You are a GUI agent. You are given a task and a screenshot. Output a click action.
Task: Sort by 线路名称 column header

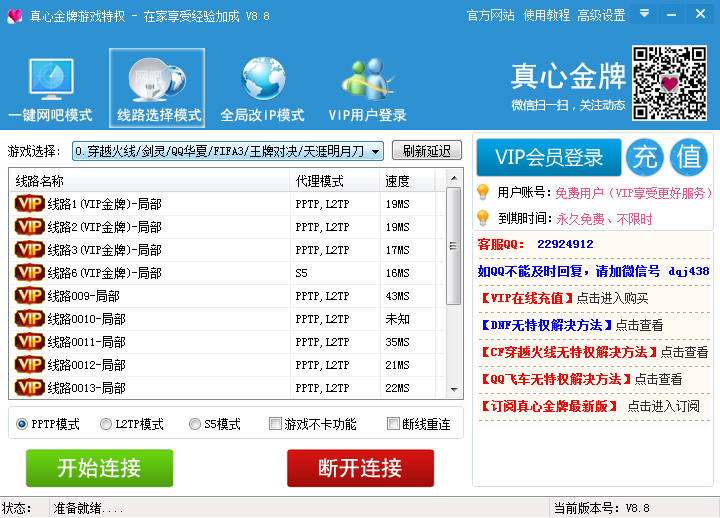(x=150, y=181)
